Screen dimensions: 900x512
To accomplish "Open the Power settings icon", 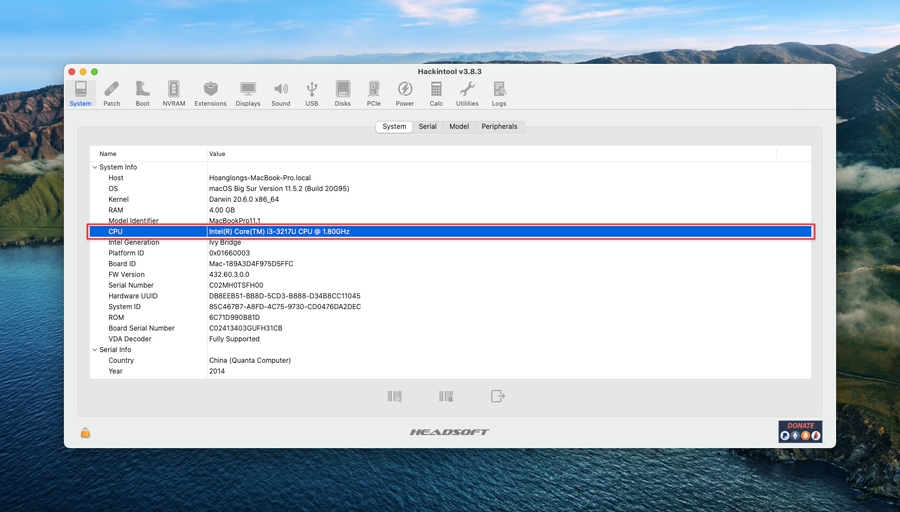I will (405, 93).
